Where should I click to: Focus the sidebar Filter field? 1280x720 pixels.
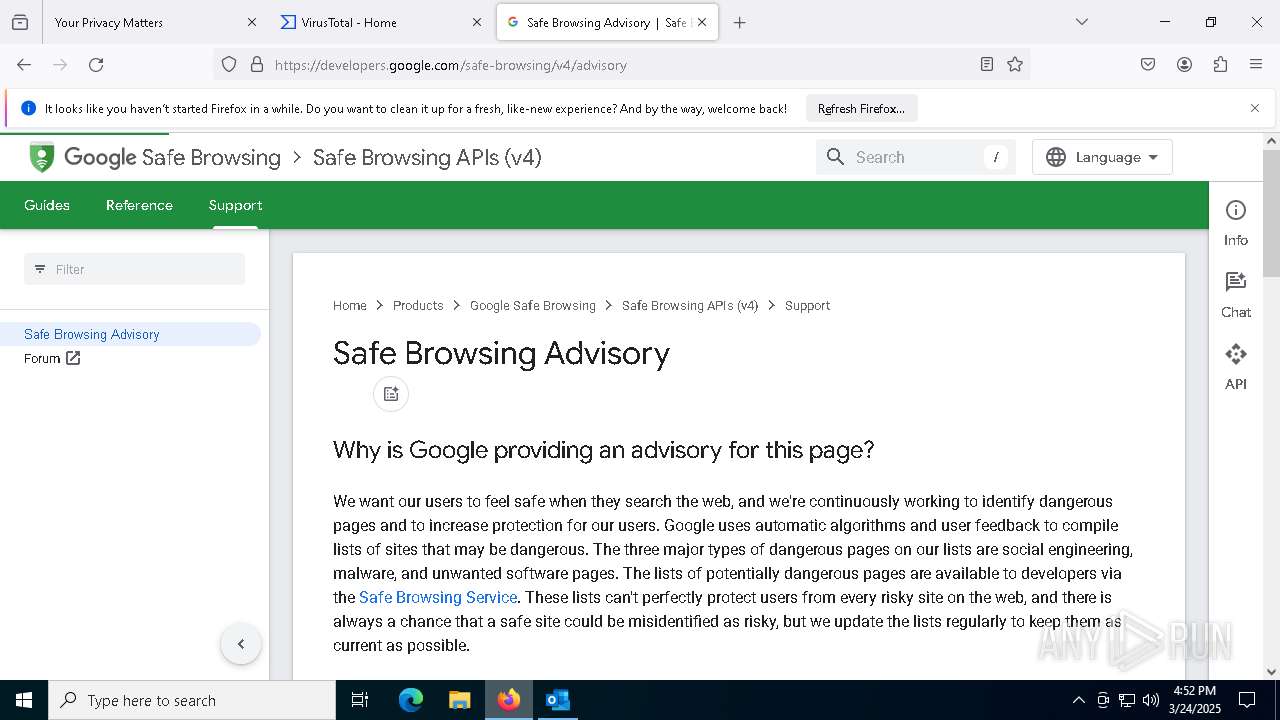134,269
